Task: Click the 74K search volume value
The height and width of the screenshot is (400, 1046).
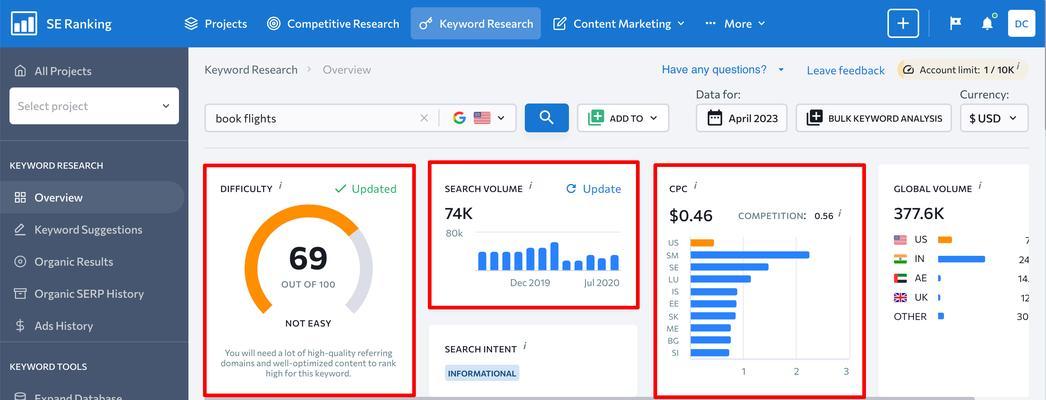Action: 458,213
